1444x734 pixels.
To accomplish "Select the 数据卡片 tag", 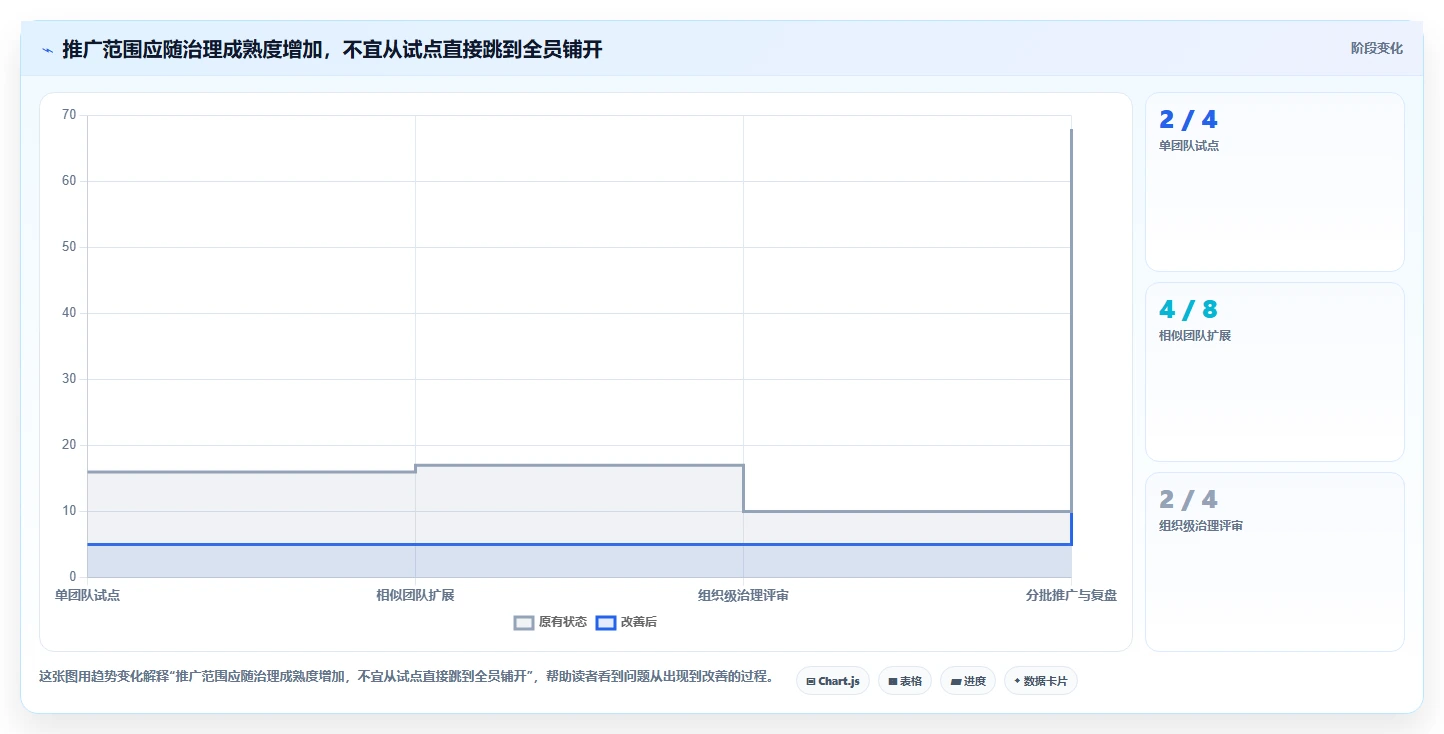I will pyautogui.click(x=1041, y=681).
